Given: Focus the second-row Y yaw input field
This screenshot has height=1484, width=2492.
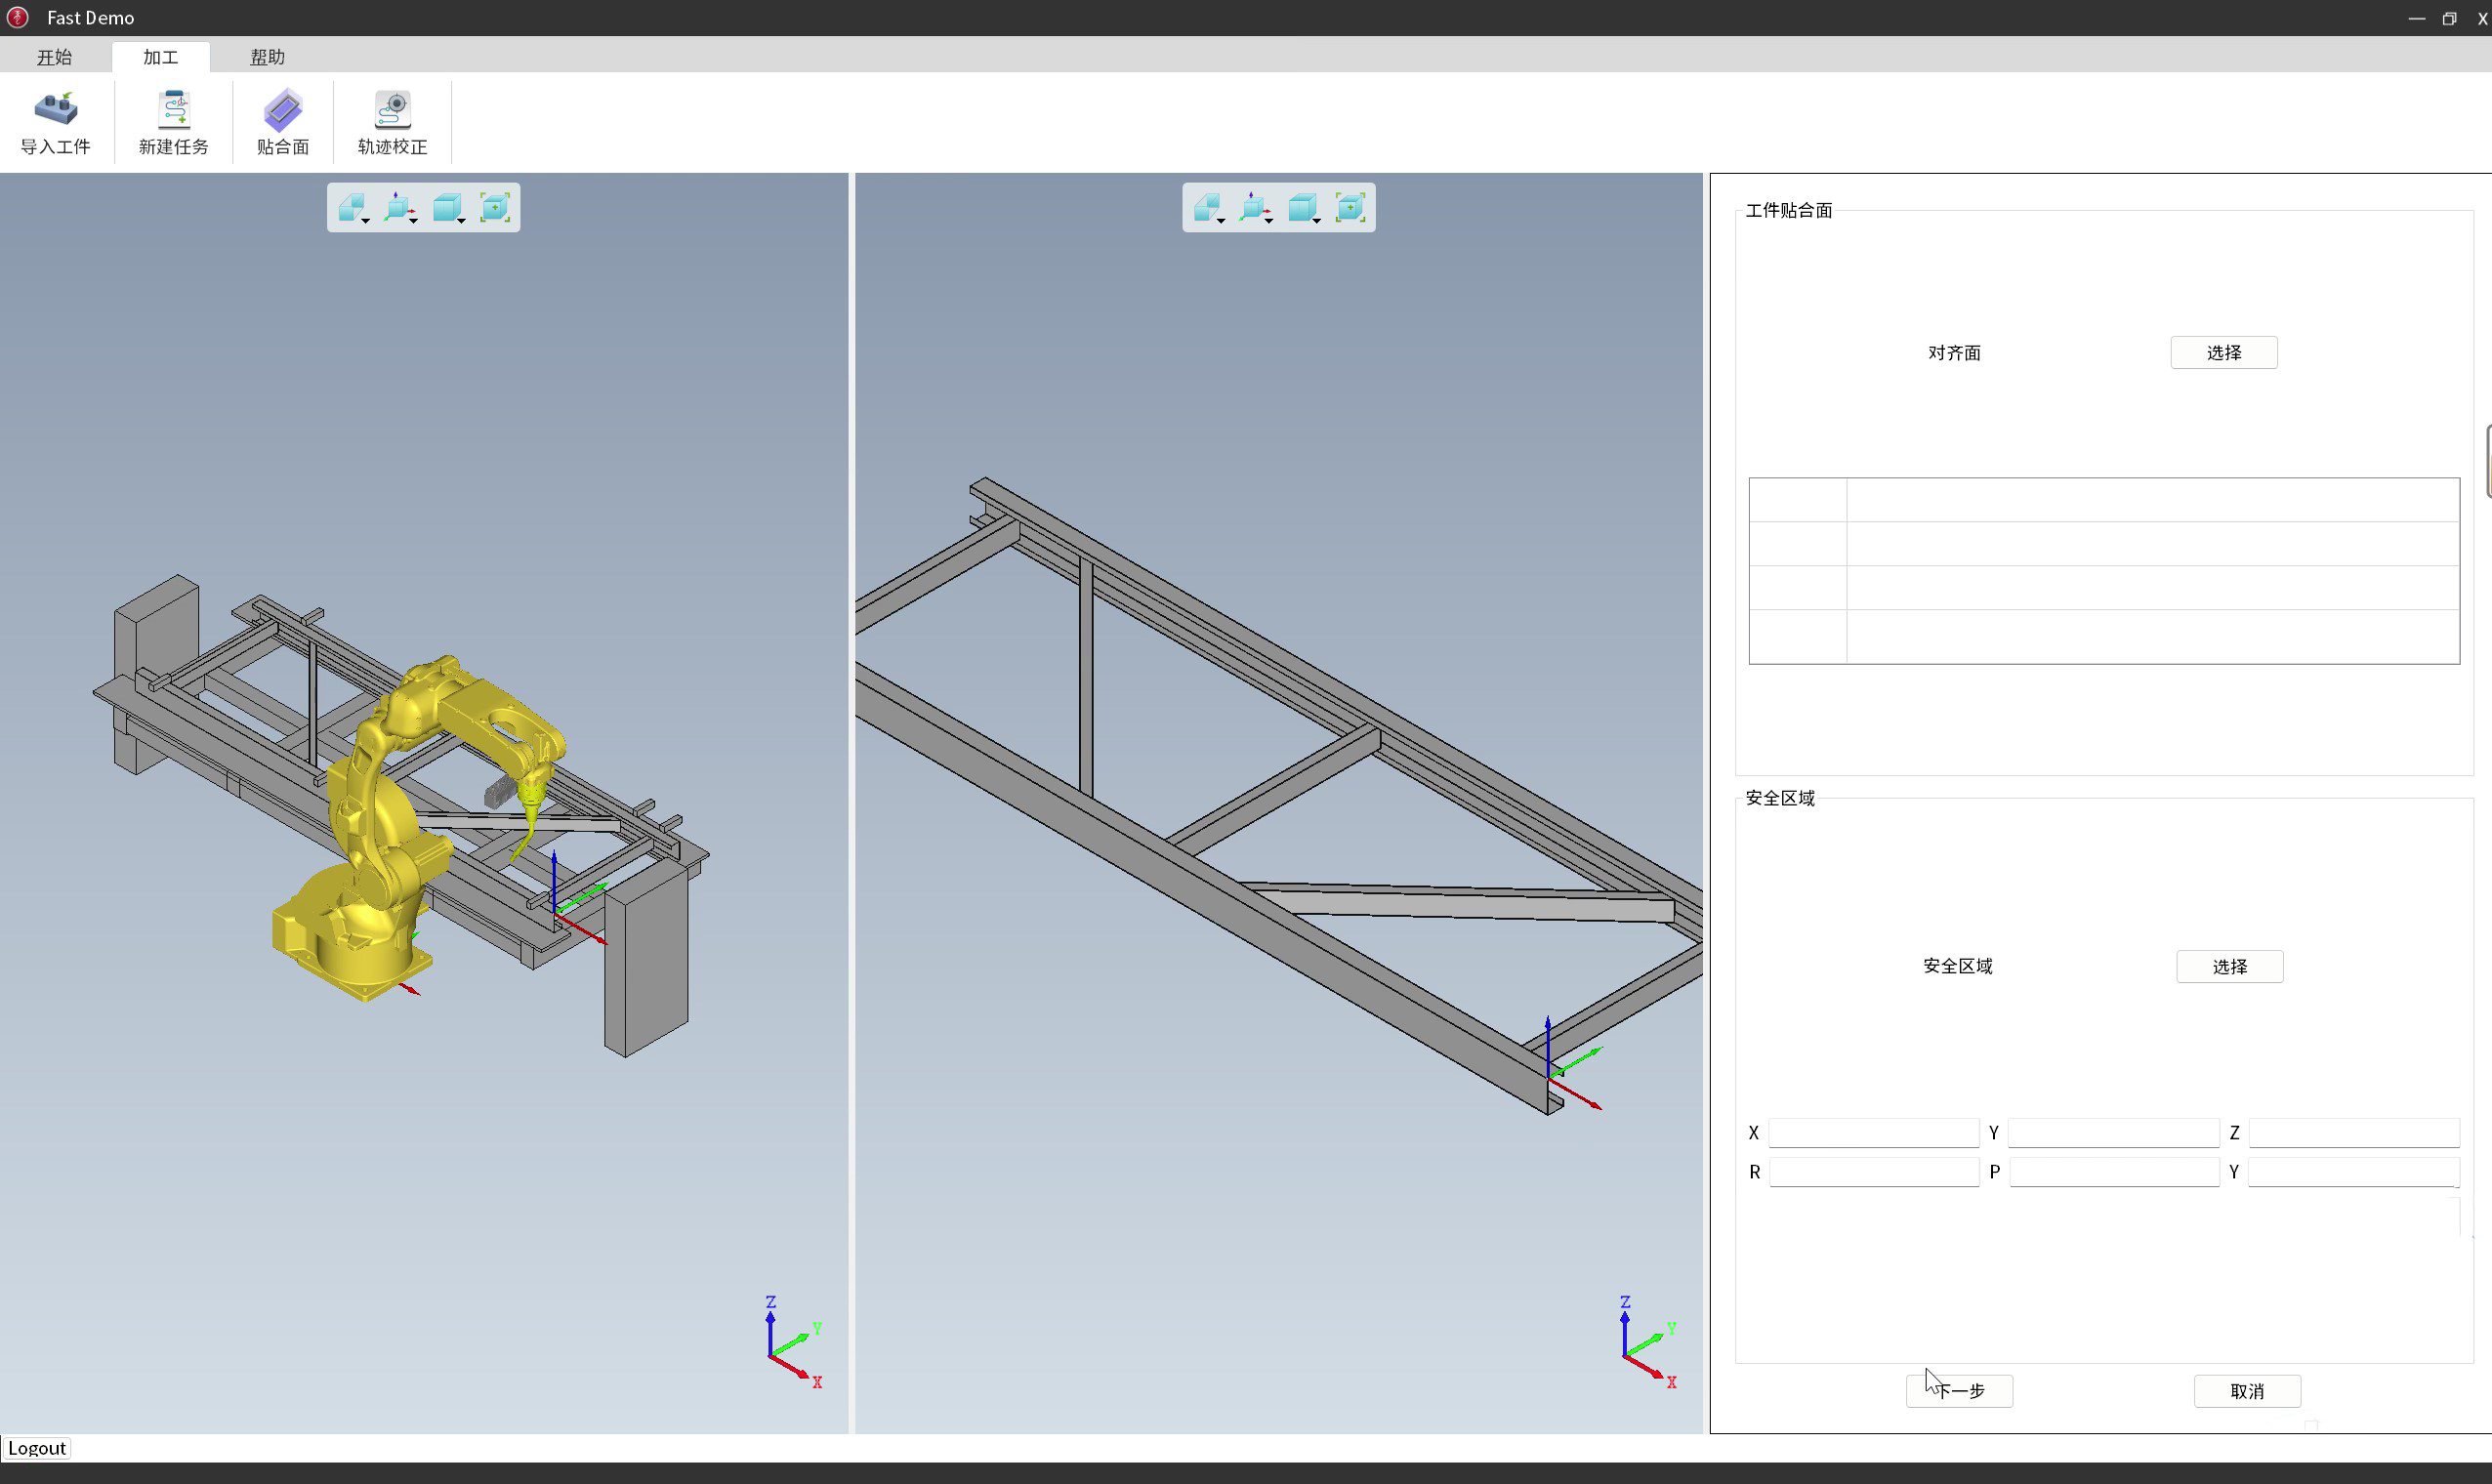Looking at the screenshot, I should 2354,1172.
